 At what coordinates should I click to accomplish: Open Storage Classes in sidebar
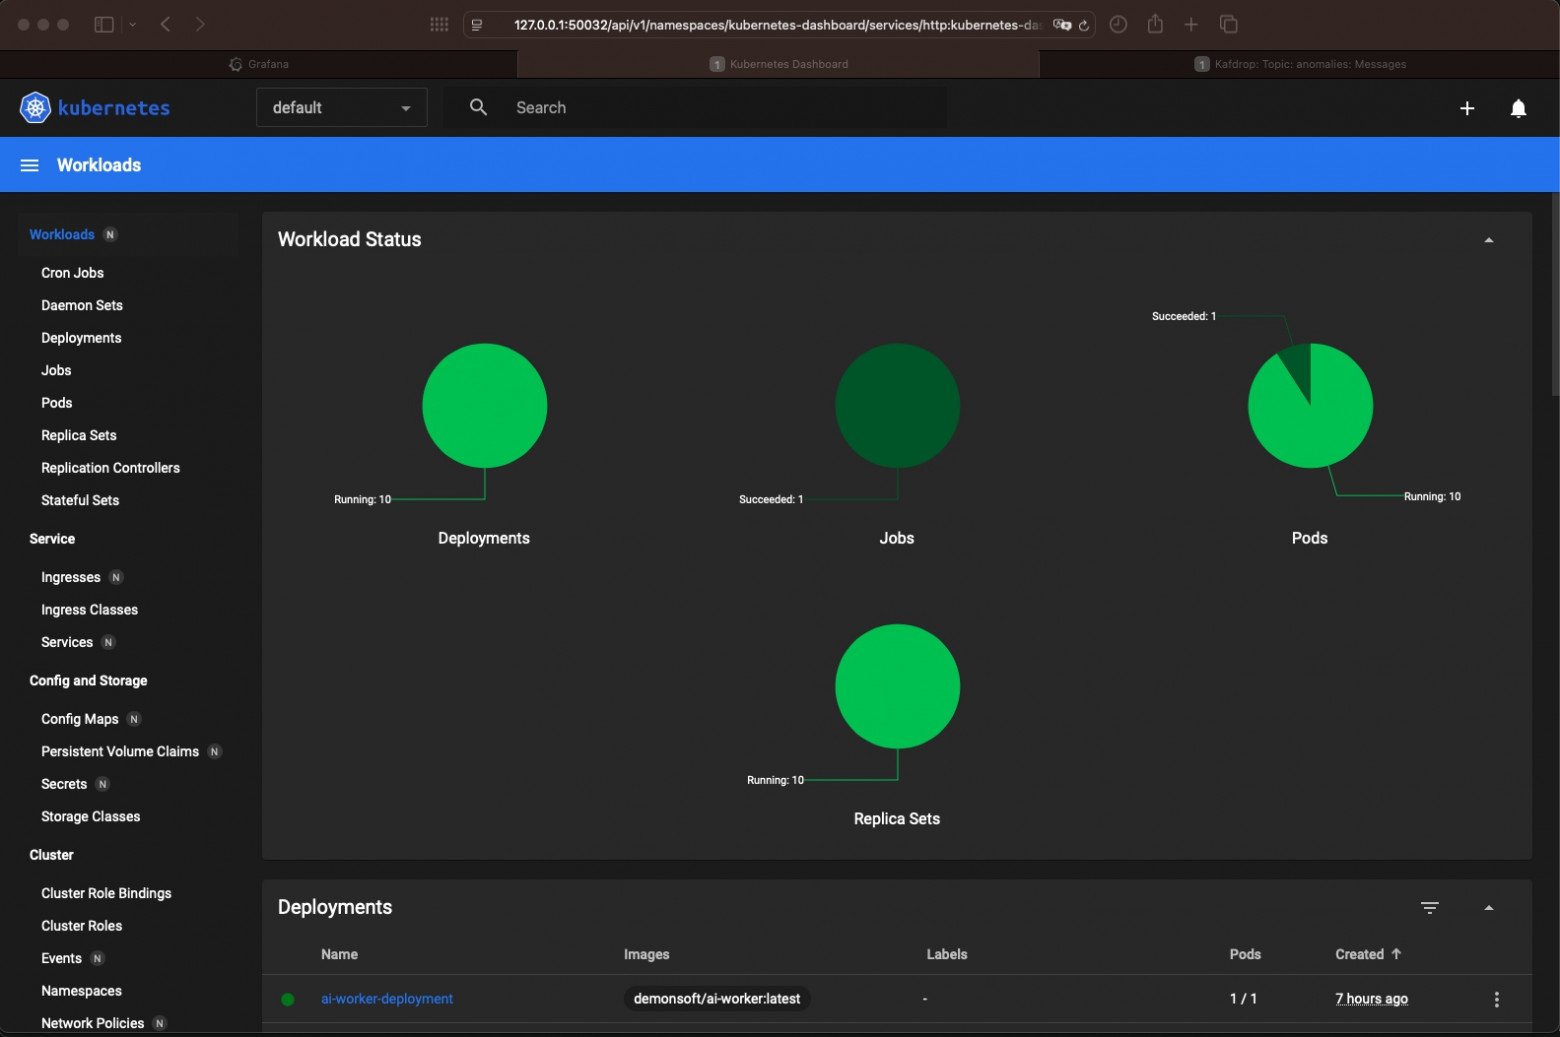[90, 817]
